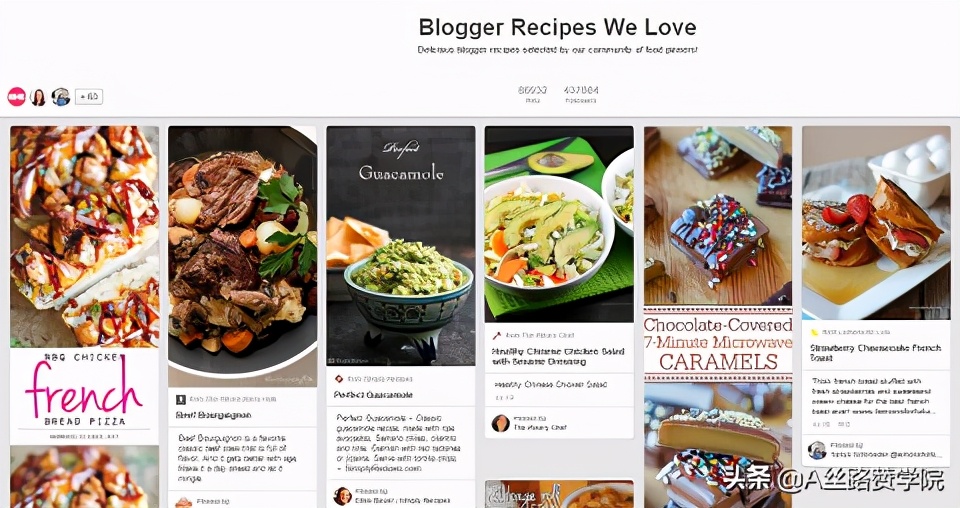This screenshot has width=960, height=508.
Task: Click the Perfect Guacamole title link
Action: point(373,395)
